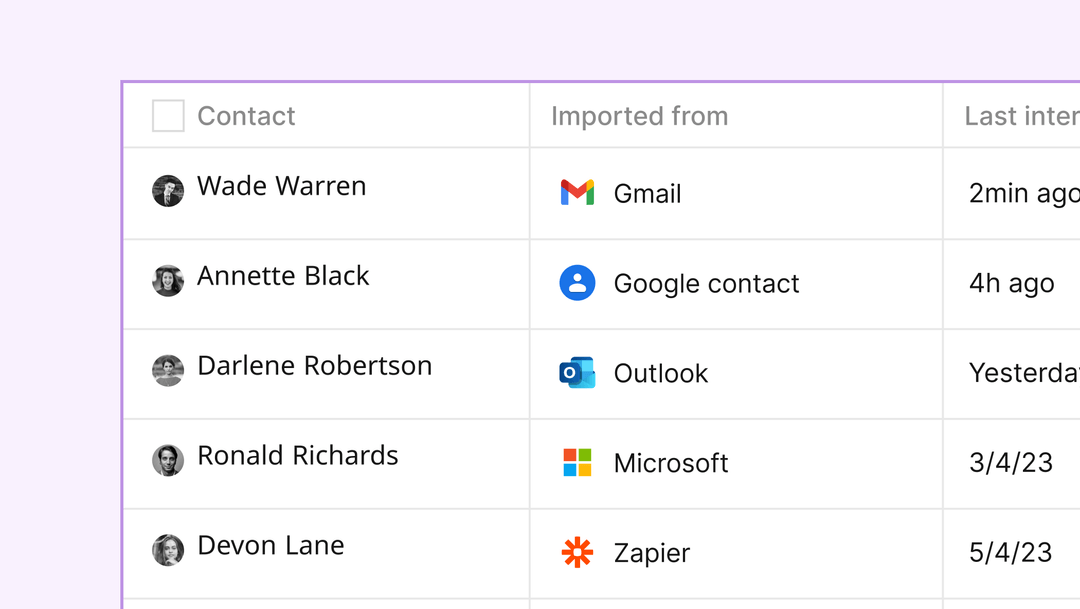Select the Darlene Robertson row checkbox area

click(x=168, y=369)
